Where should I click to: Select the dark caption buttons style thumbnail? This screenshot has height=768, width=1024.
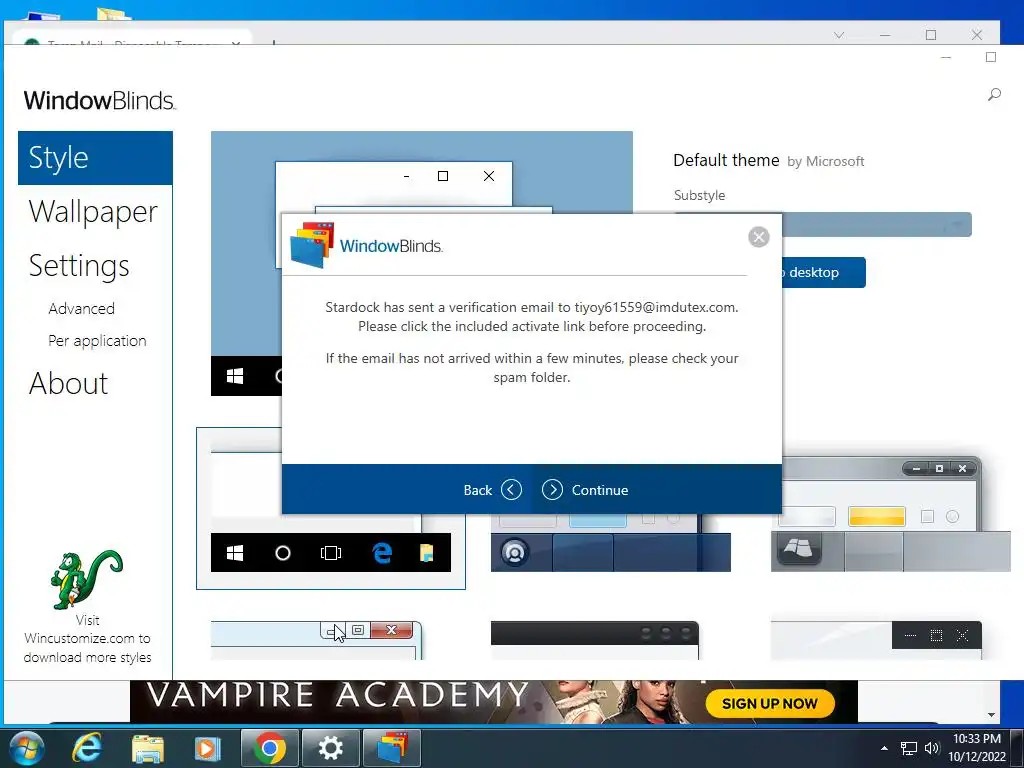pyautogui.click(x=876, y=640)
